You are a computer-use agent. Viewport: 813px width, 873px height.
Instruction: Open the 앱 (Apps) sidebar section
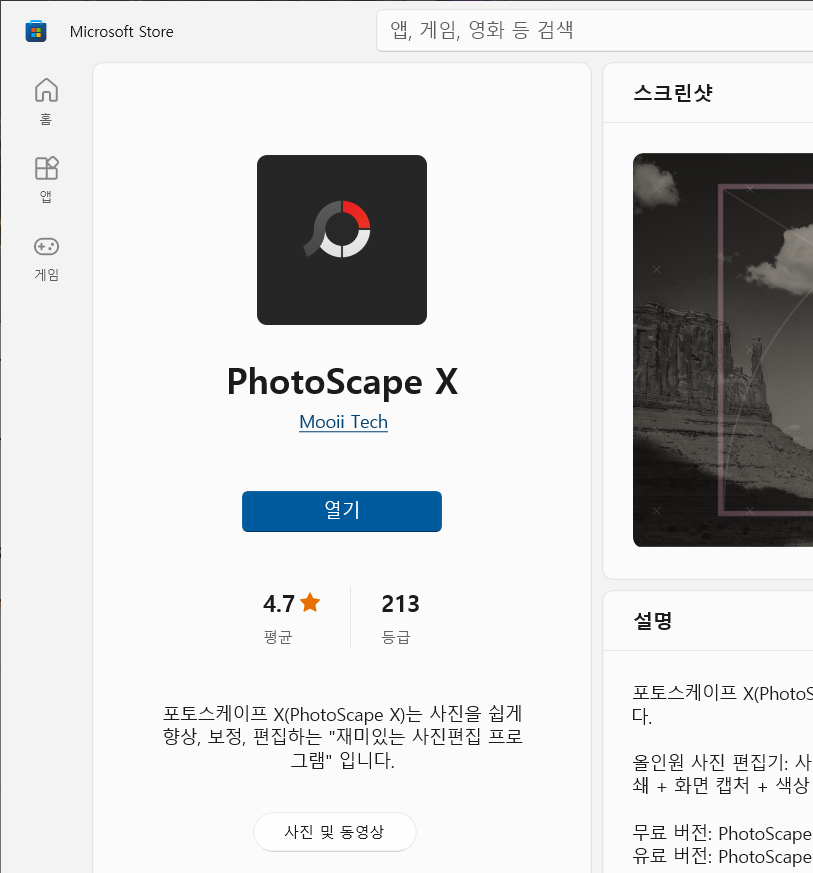point(46,179)
